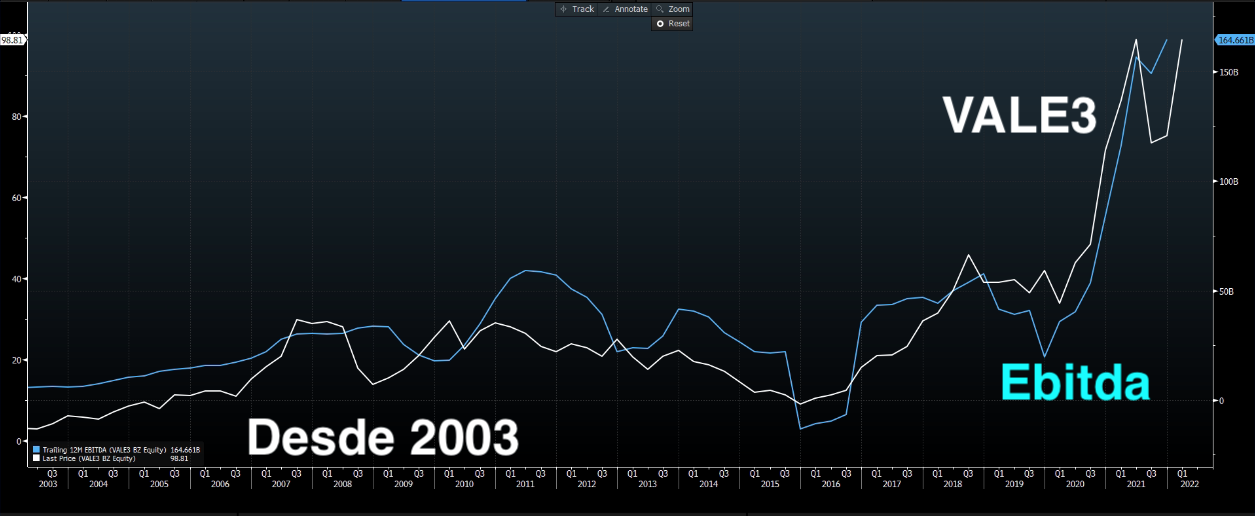Select the Trailing 12M EBITDA legend label
The height and width of the screenshot is (516, 1255).
pos(104,450)
